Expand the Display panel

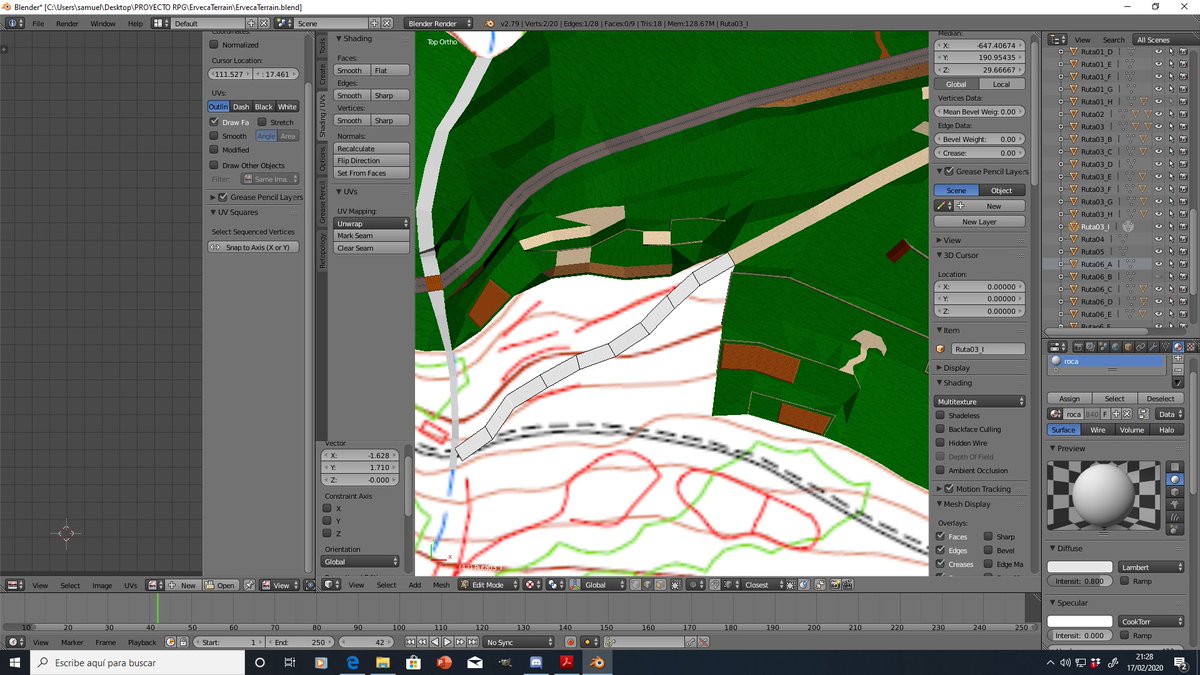pos(956,367)
